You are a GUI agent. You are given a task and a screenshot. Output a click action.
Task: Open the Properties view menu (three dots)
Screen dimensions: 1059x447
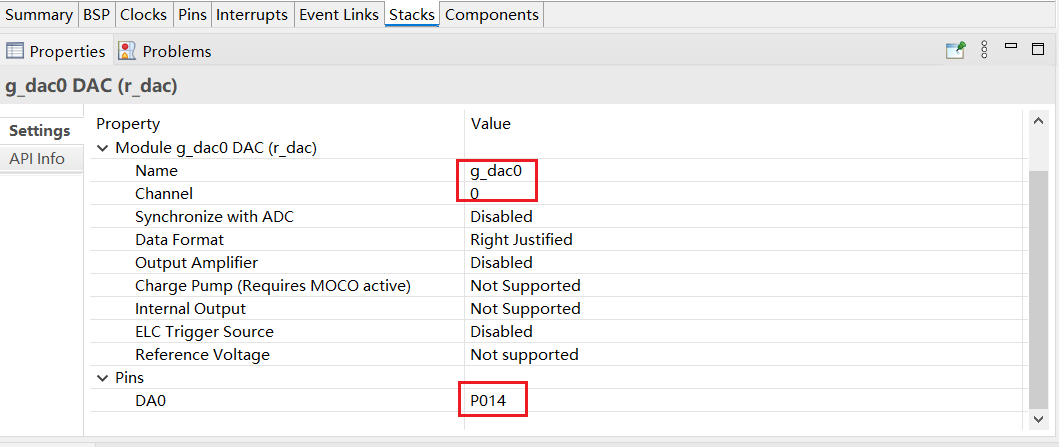[x=984, y=50]
